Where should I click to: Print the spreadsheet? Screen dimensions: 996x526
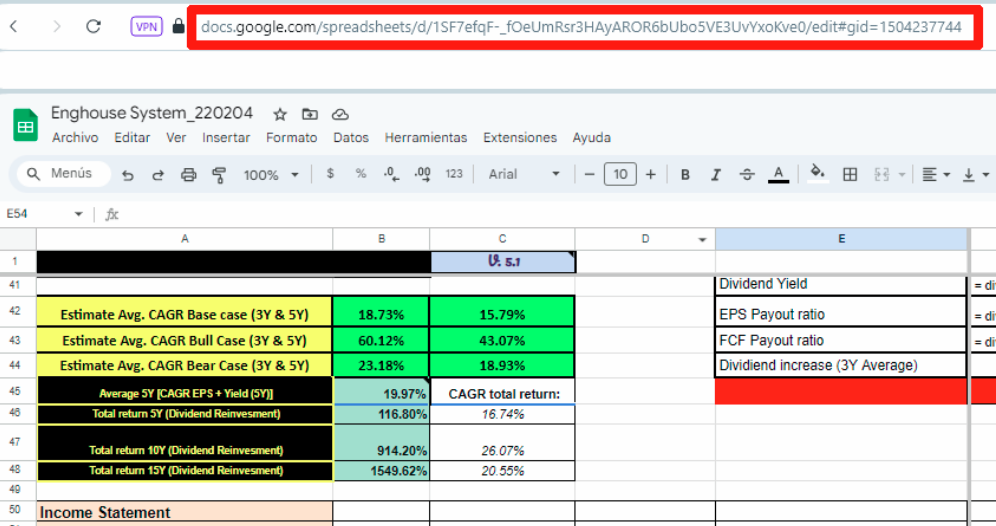tap(189, 175)
